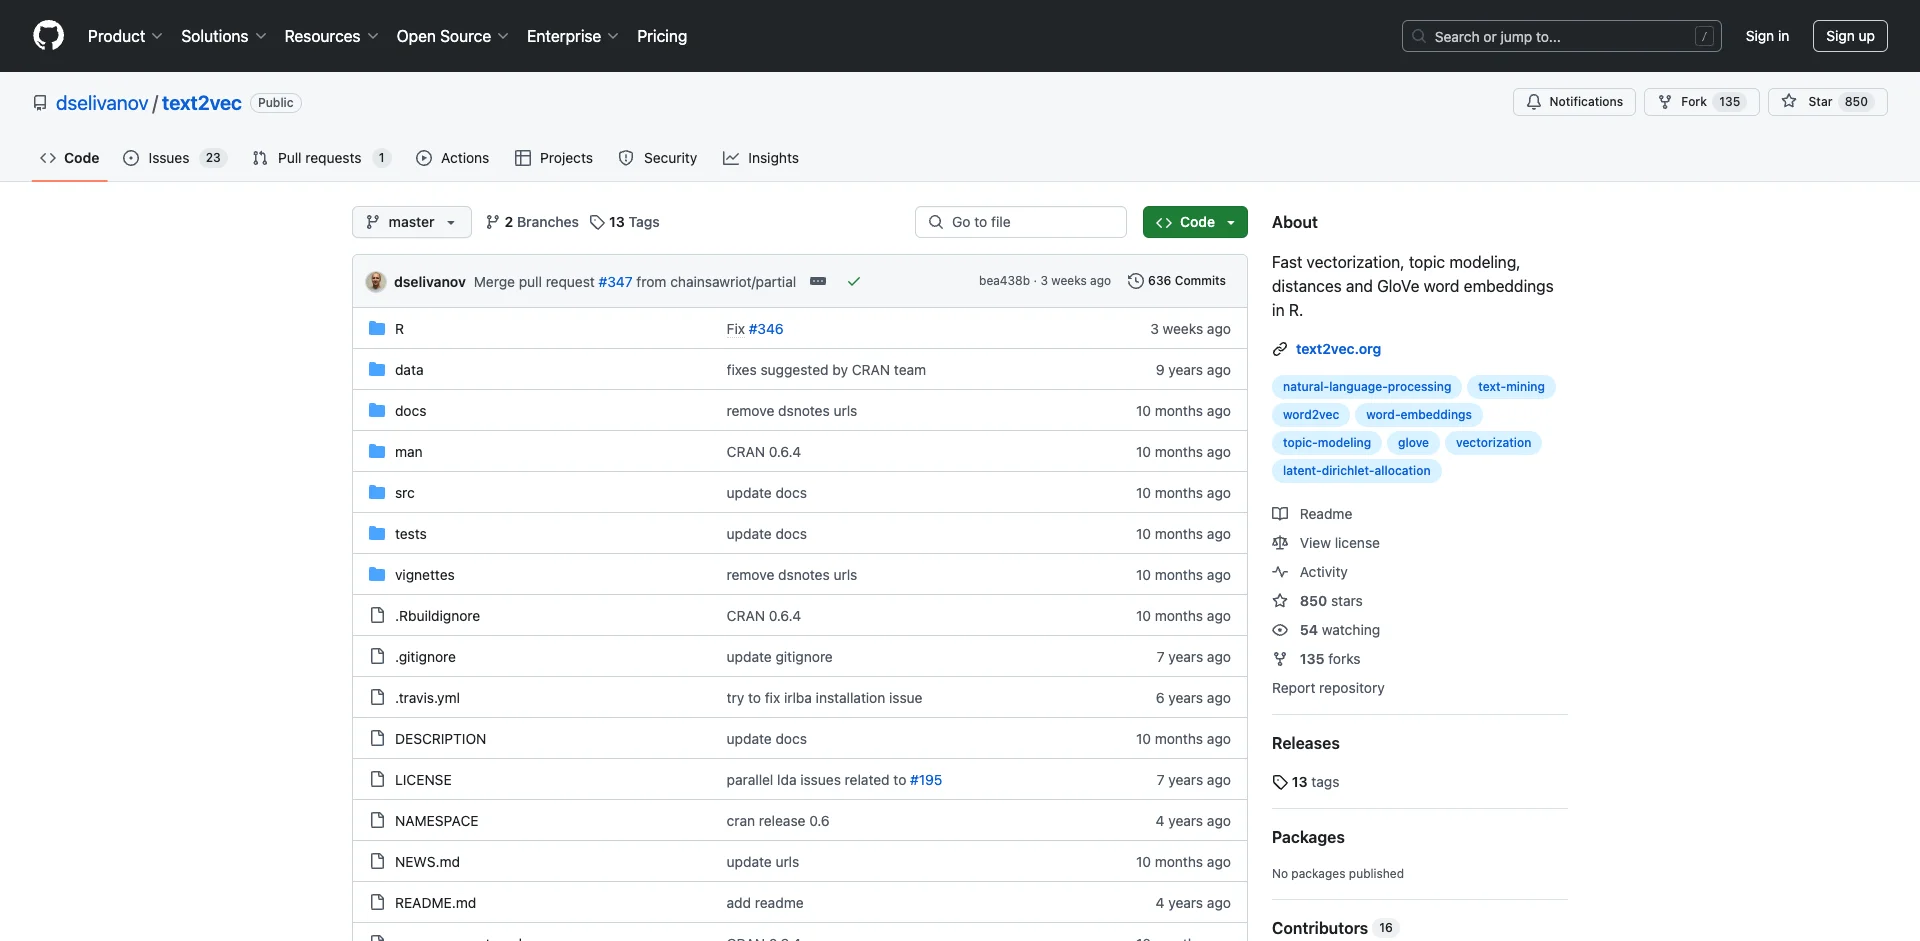
Task: Click the Pricing link in header
Action: (662, 36)
